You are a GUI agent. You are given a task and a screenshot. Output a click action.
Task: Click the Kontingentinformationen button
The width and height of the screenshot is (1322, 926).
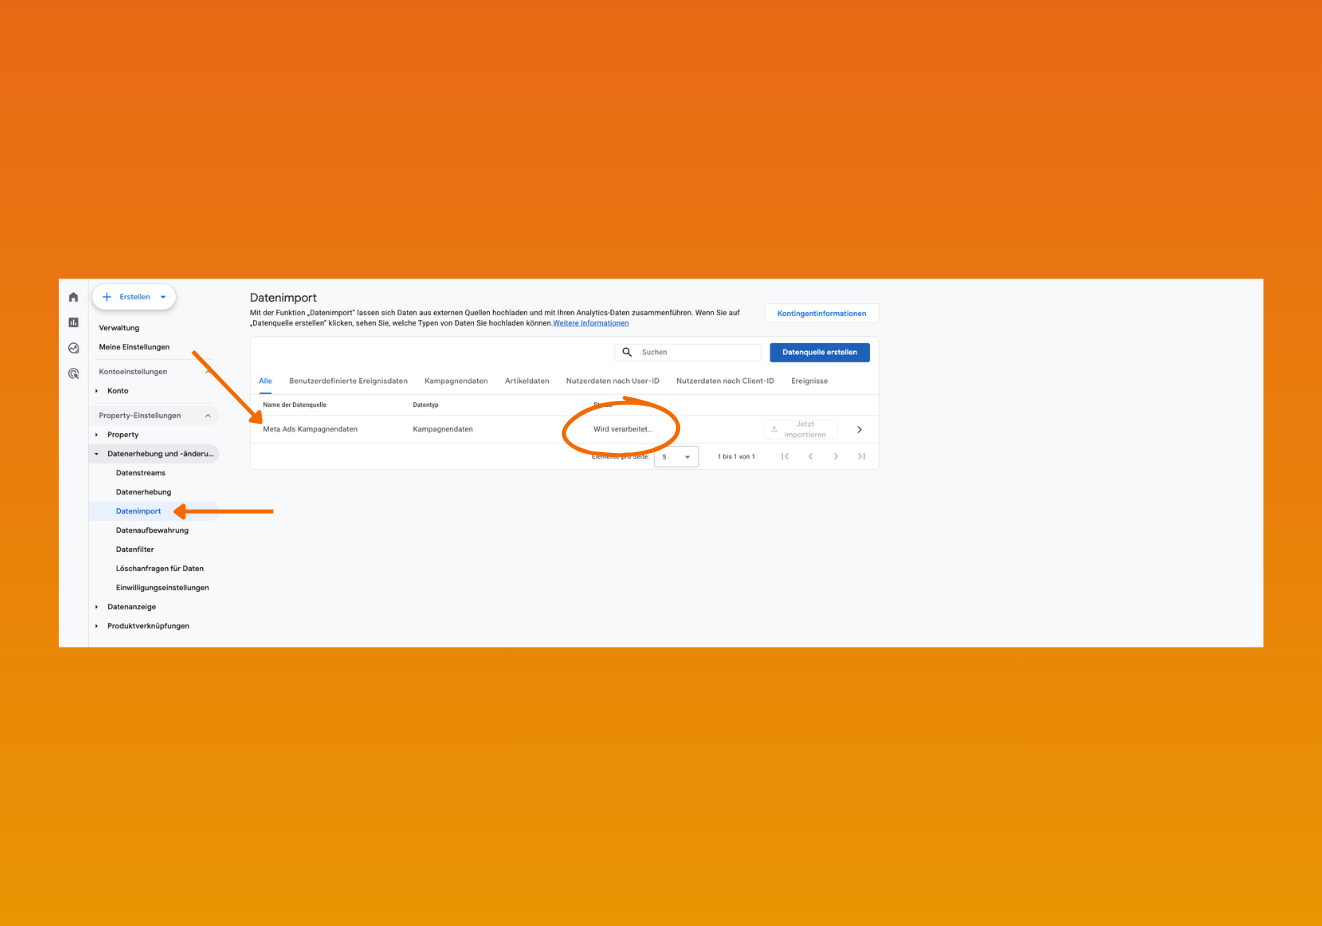click(x=822, y=313)
